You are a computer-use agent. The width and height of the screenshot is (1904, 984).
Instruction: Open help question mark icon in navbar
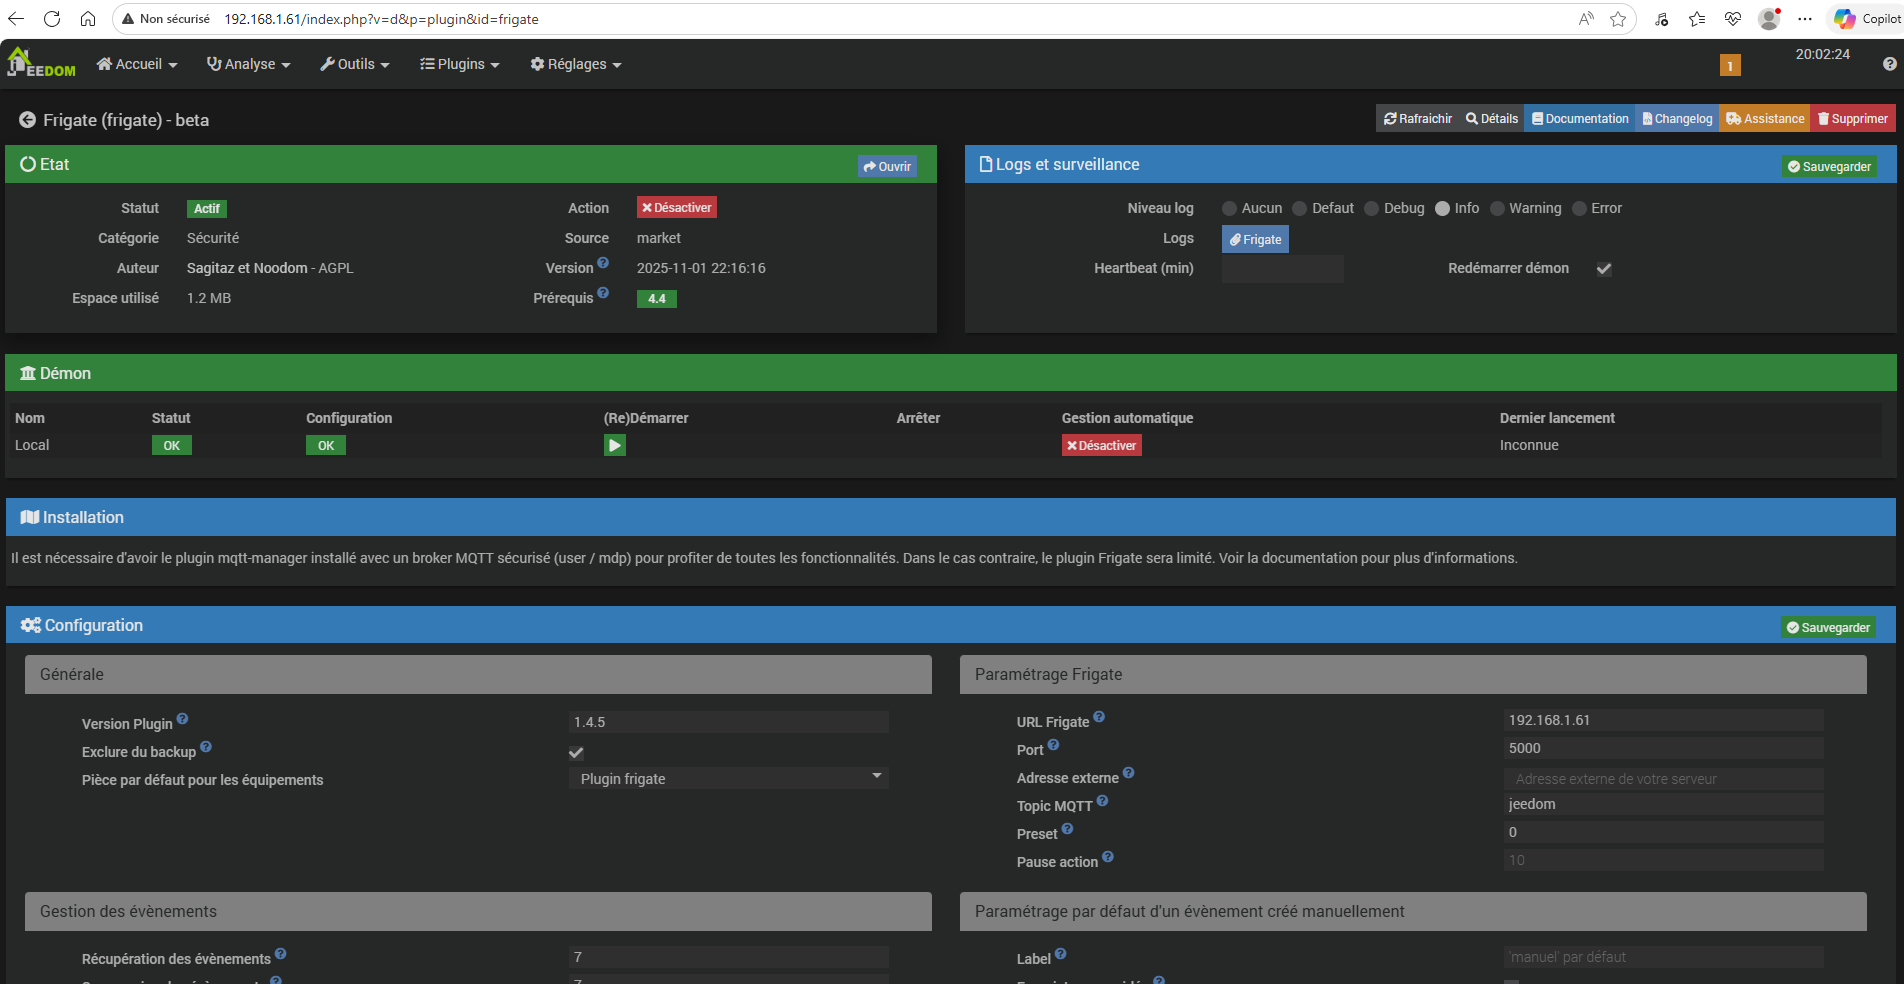coord(1889,64)
